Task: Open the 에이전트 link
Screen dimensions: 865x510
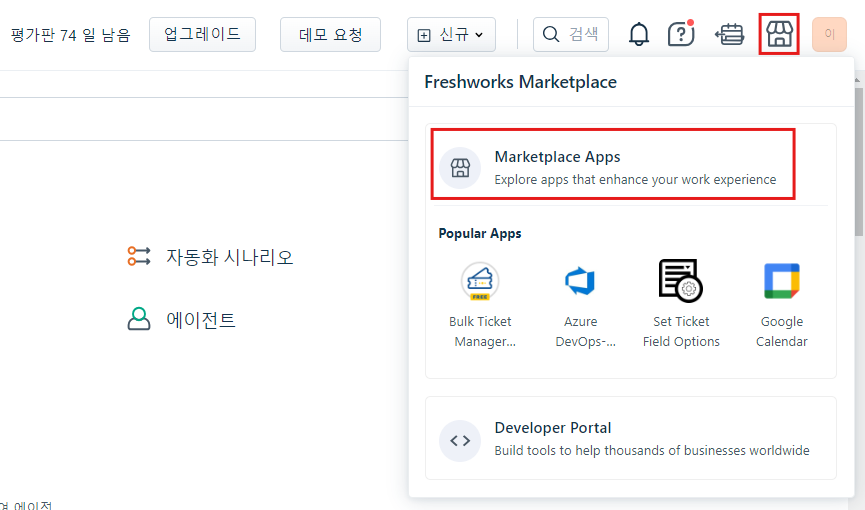Action: point(201,320)
